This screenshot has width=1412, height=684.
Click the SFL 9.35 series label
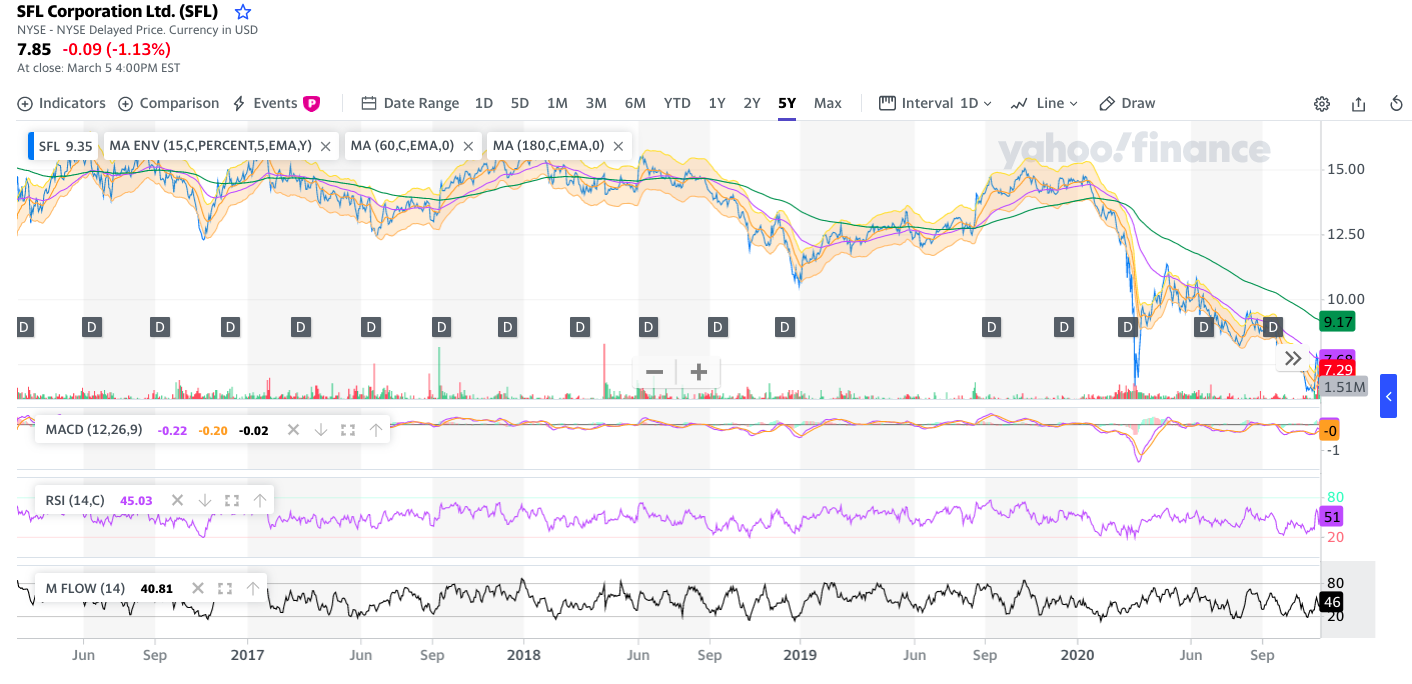pos(65,146)
